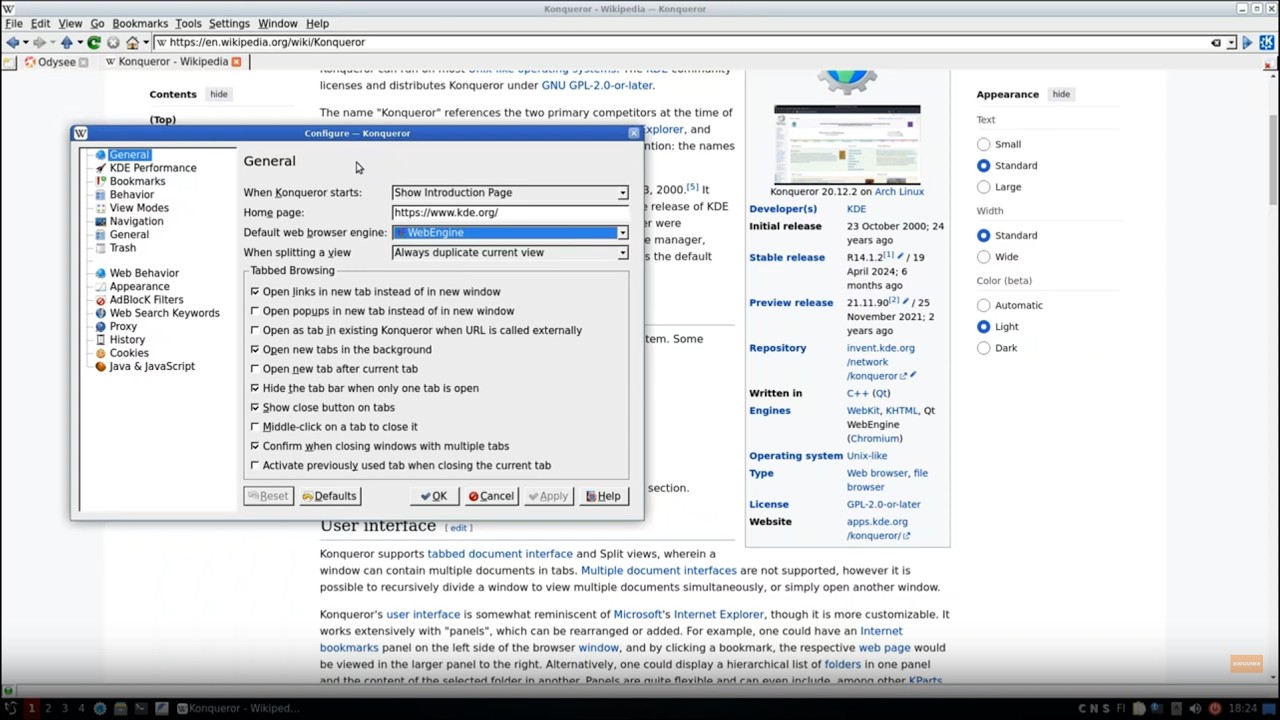The image size is (1280, 720).
Task: Toggle Hide the tab bar checkbox
Action: (x=254, y=388)
